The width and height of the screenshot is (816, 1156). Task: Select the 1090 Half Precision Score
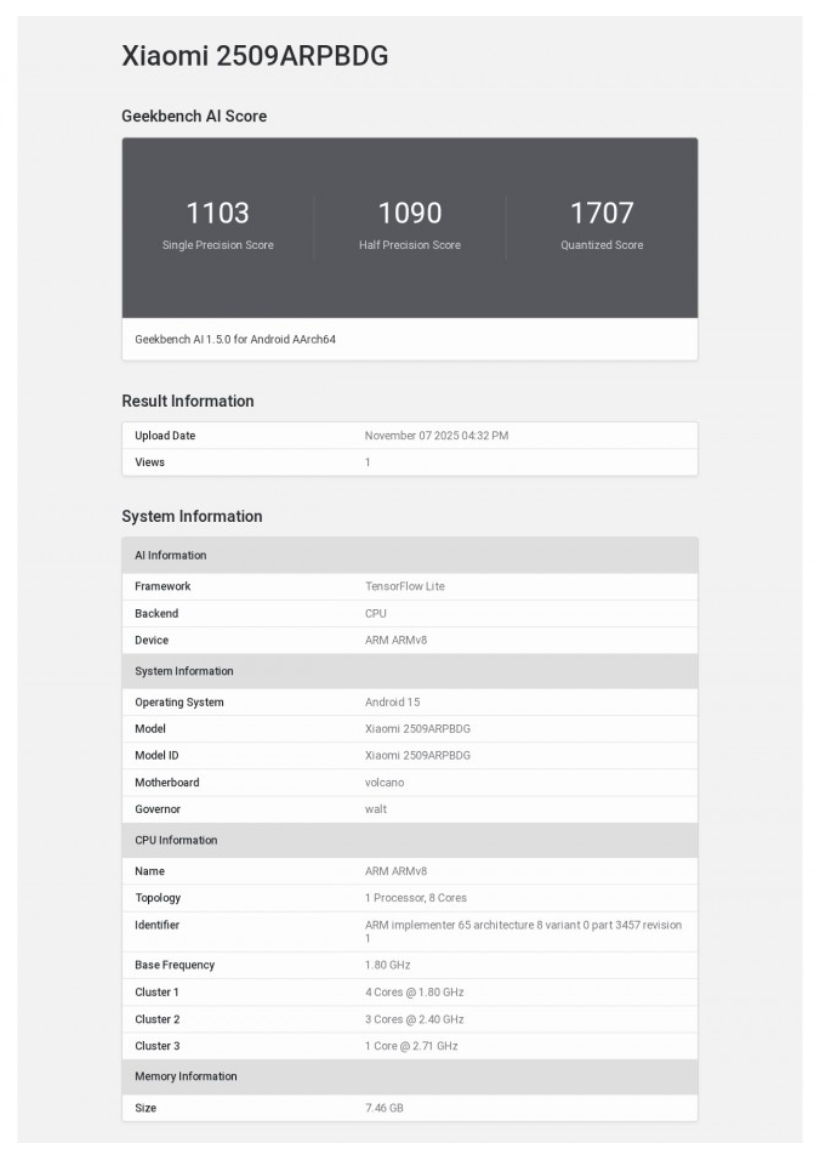click(x=409, y=214)
